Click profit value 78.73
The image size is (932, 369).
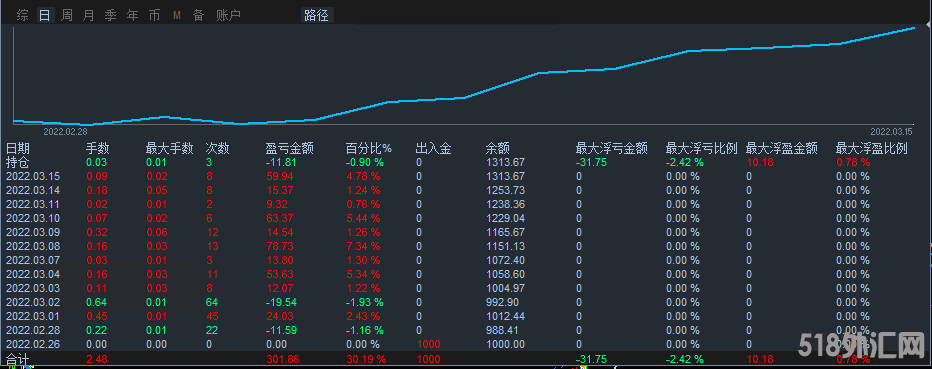279,246
